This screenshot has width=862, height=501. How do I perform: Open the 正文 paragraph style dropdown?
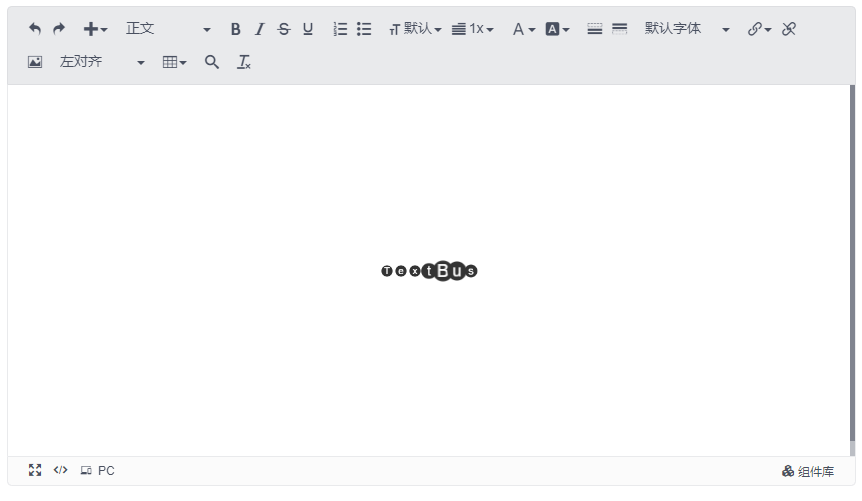click(168, 29)
